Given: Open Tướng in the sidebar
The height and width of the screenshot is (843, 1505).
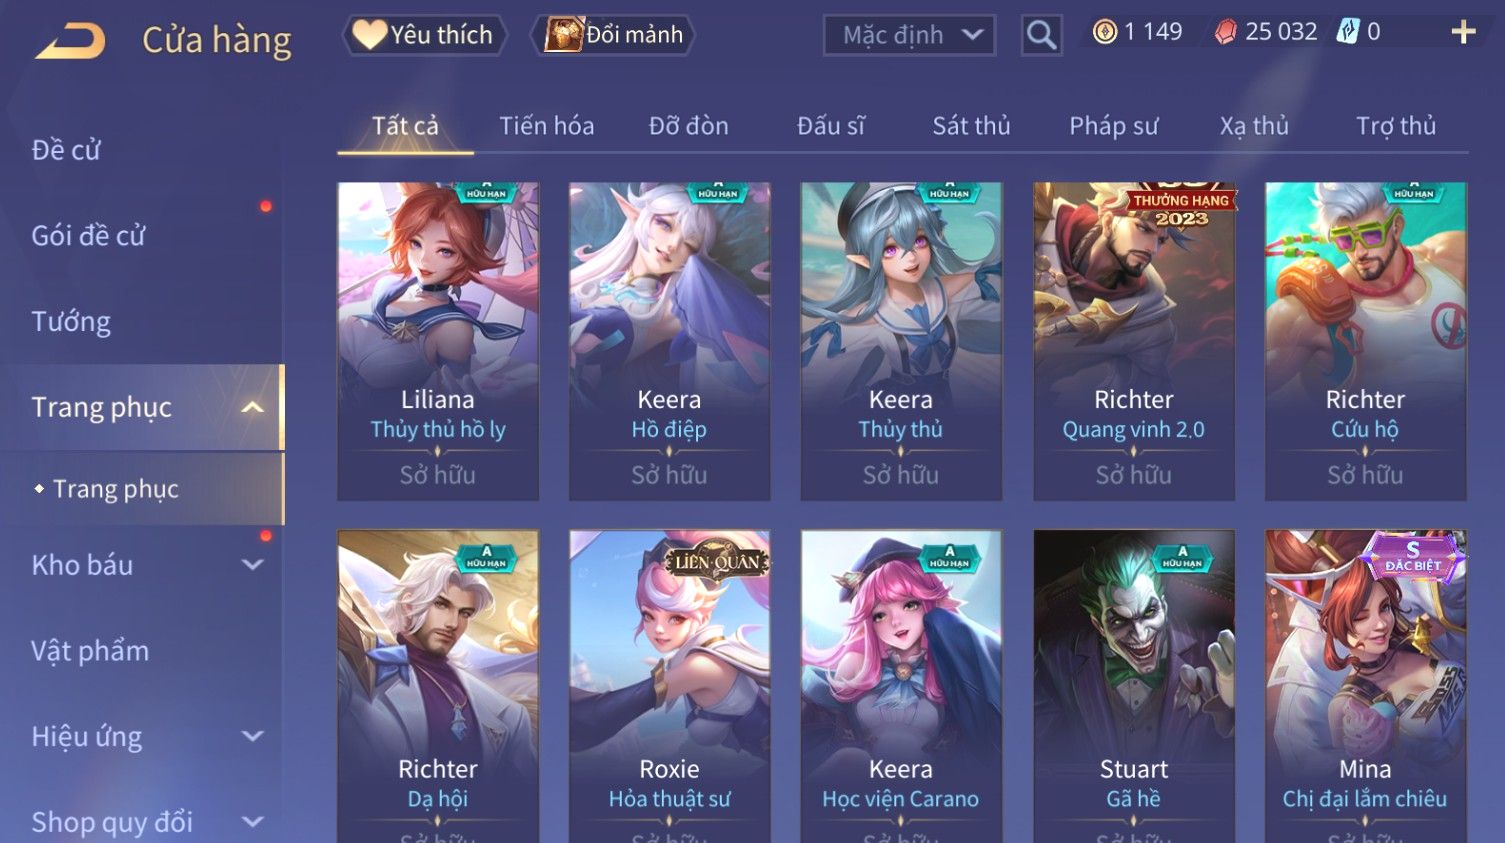Looking at the screenshot, I should 71,322.
